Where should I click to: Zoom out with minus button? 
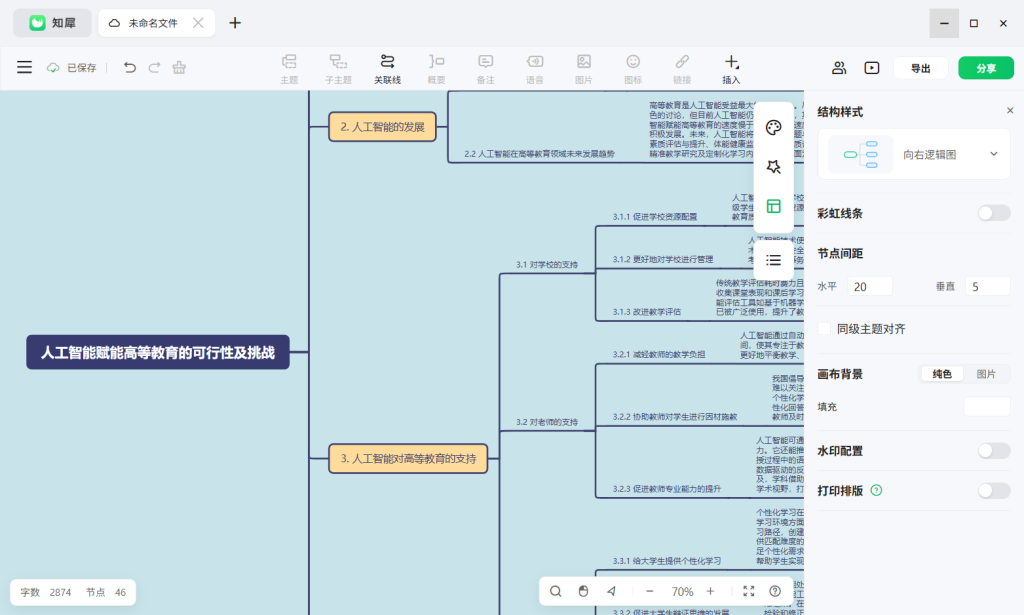click(x=649, y=591)
